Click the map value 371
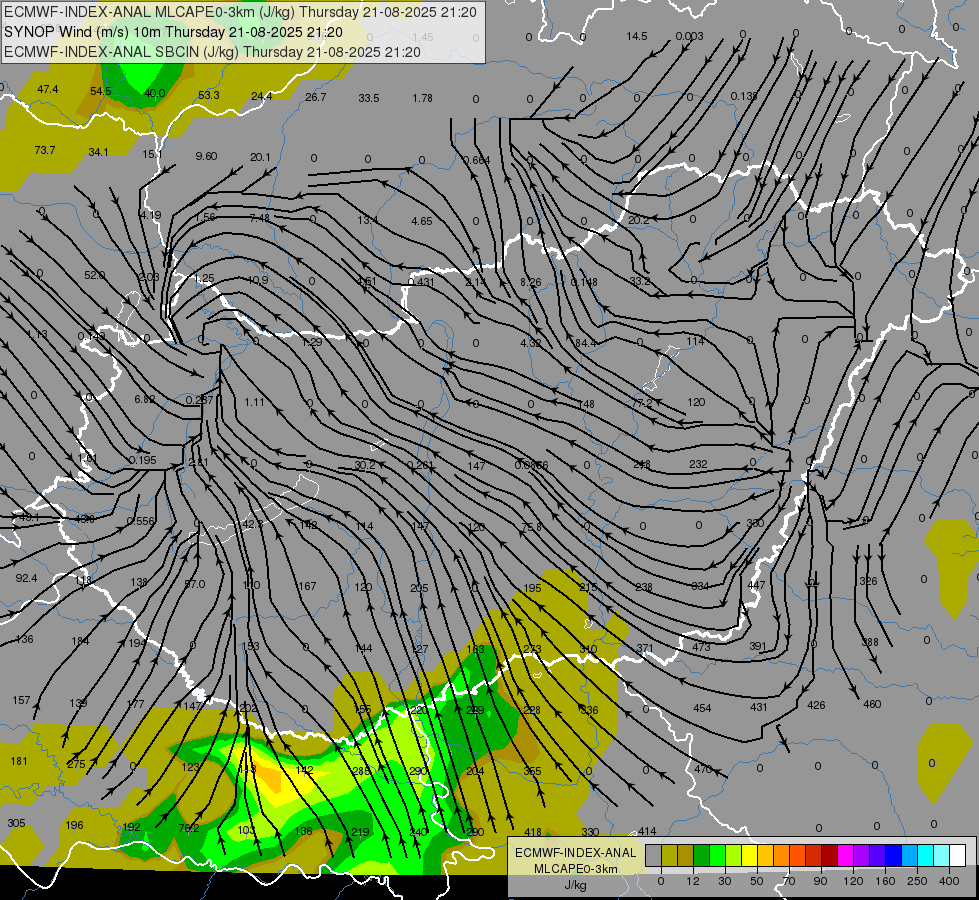979x900 pixels. (x=645, y=648)
